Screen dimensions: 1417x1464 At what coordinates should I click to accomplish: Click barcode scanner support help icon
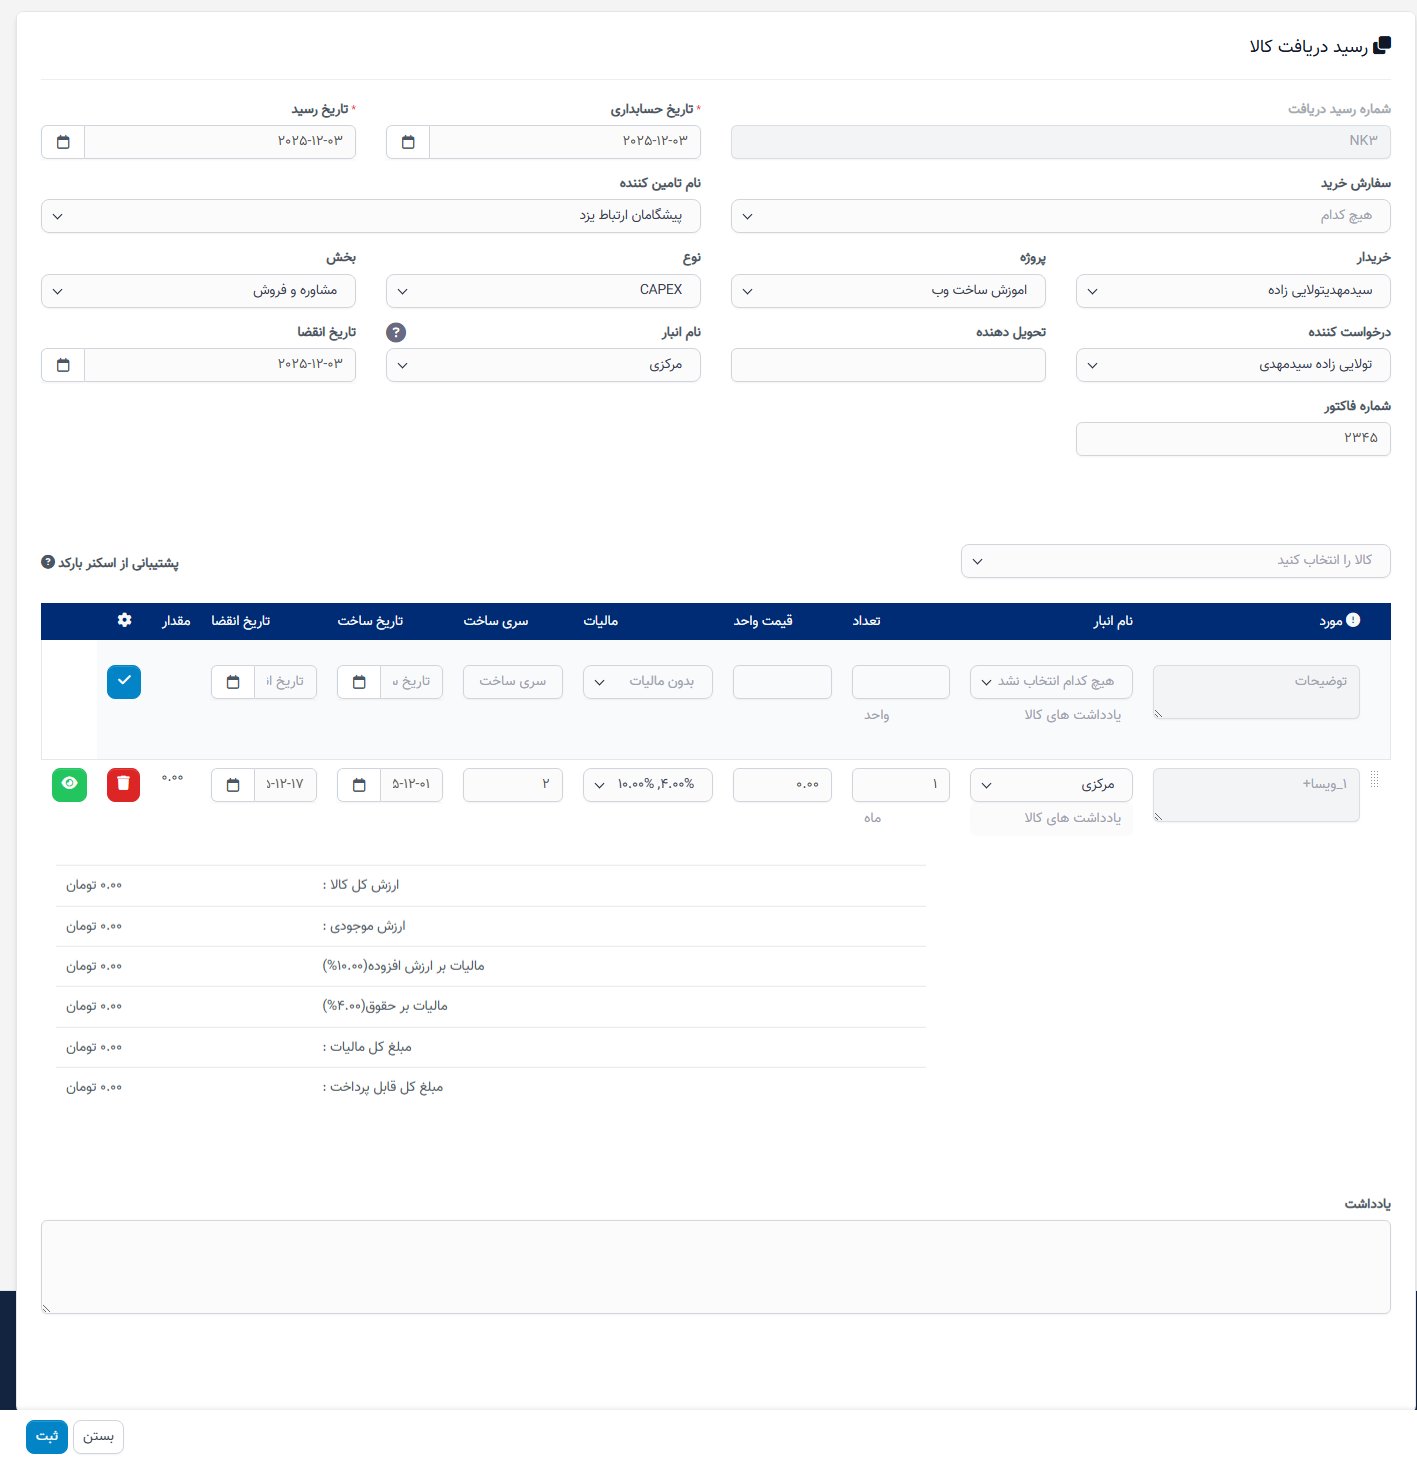tap(48, 562)
